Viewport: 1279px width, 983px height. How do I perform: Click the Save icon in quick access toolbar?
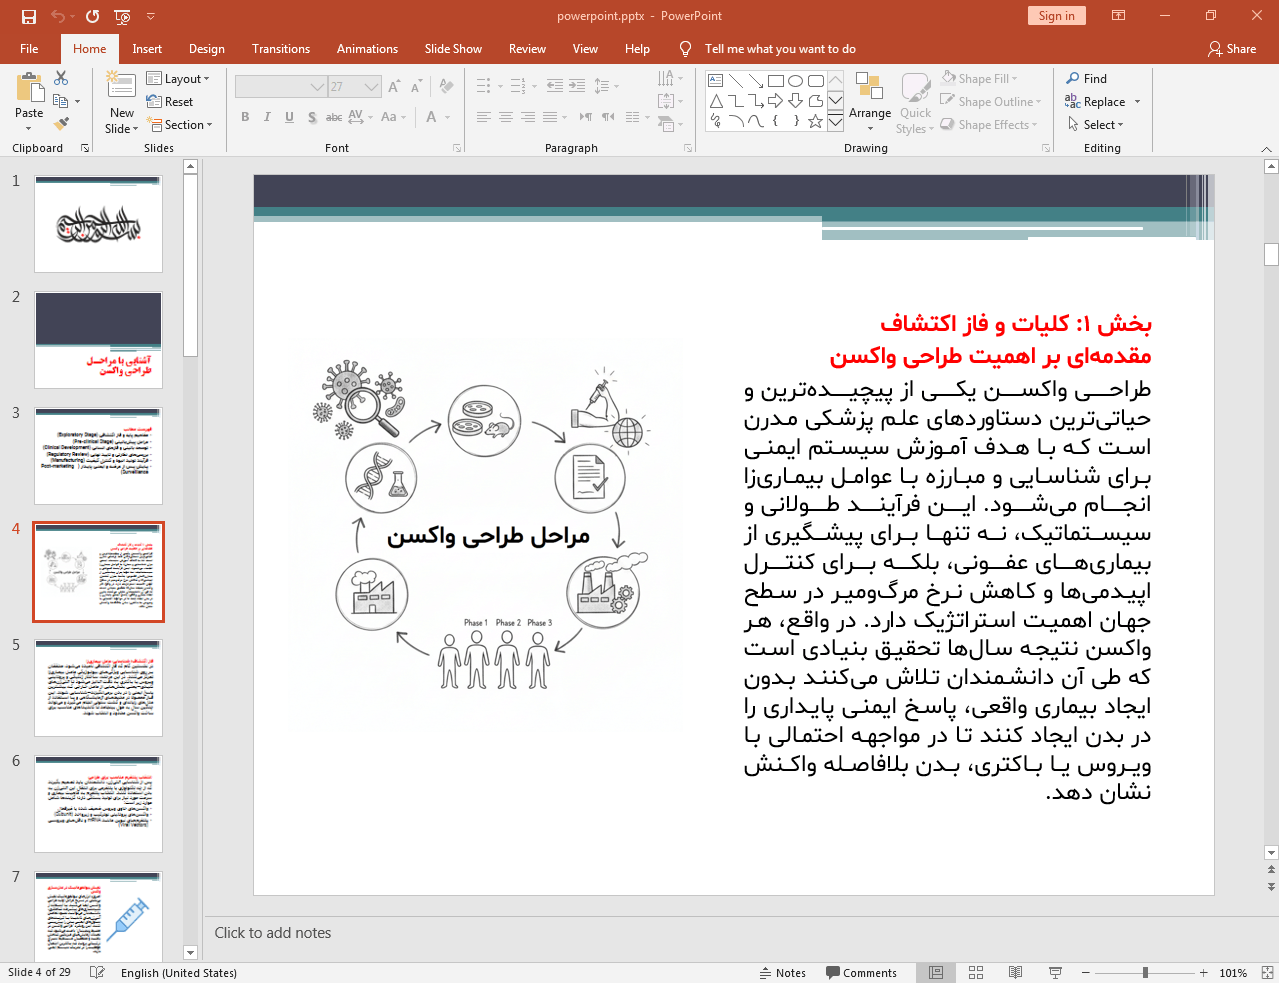(28, 16)
